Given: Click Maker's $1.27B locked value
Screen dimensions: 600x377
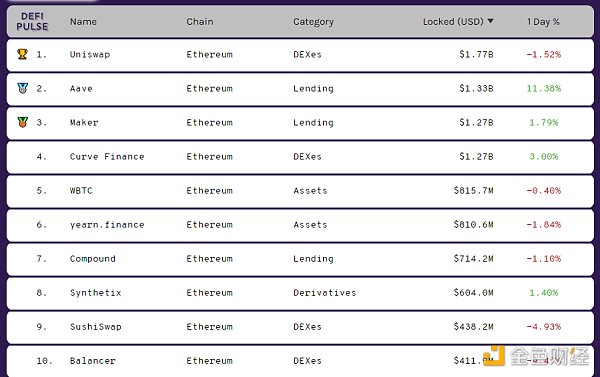Looking at the screenshot, I should [x=476, y=122].
